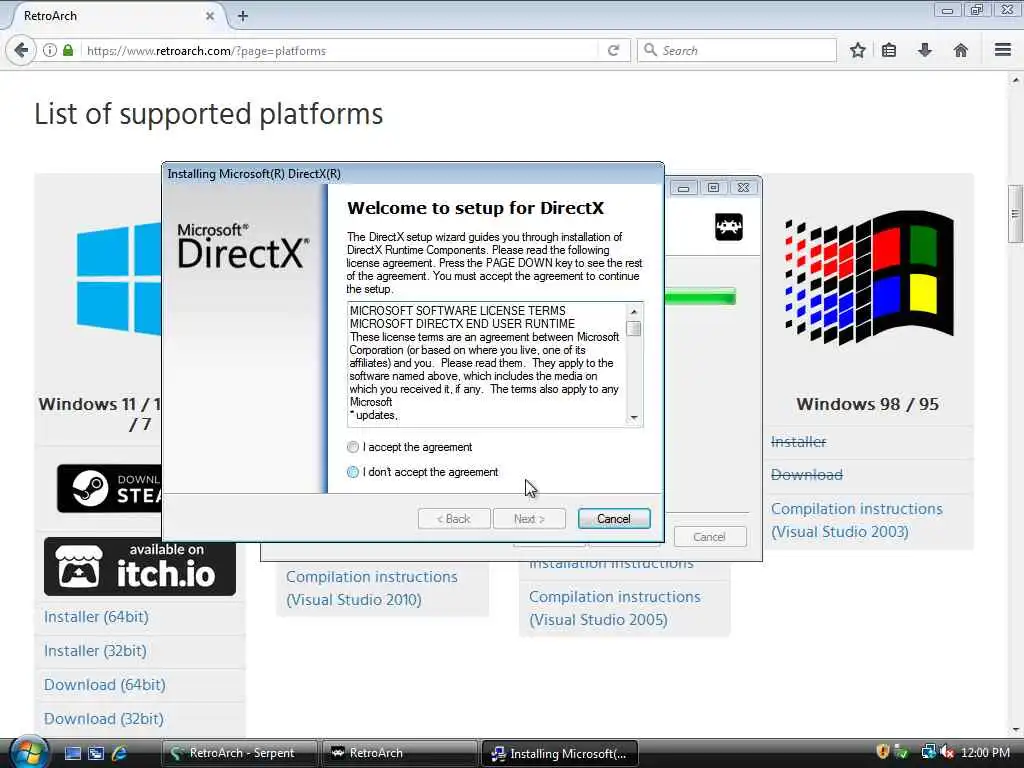
Task: Open the 'available on itch.io' badge
Action: click(x=140, y=566)
